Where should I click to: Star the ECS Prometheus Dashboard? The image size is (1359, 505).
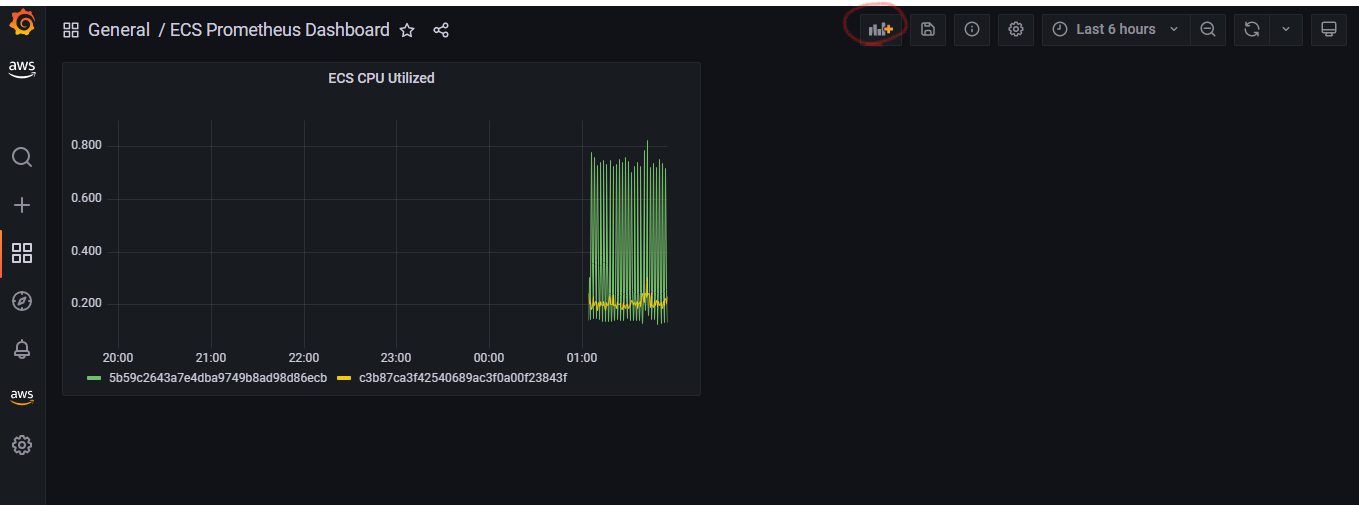(x=407, y=30)
